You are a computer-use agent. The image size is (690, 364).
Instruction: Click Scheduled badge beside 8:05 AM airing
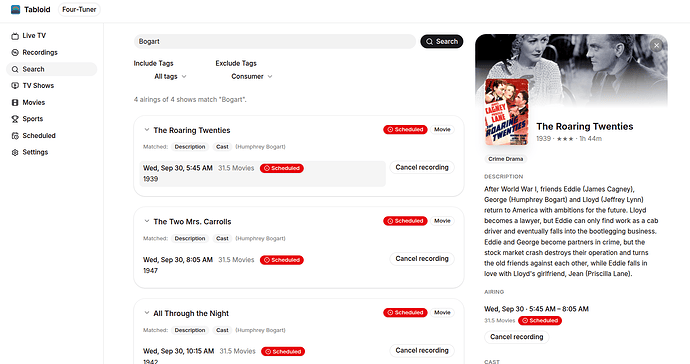click(x=282, y=260)
